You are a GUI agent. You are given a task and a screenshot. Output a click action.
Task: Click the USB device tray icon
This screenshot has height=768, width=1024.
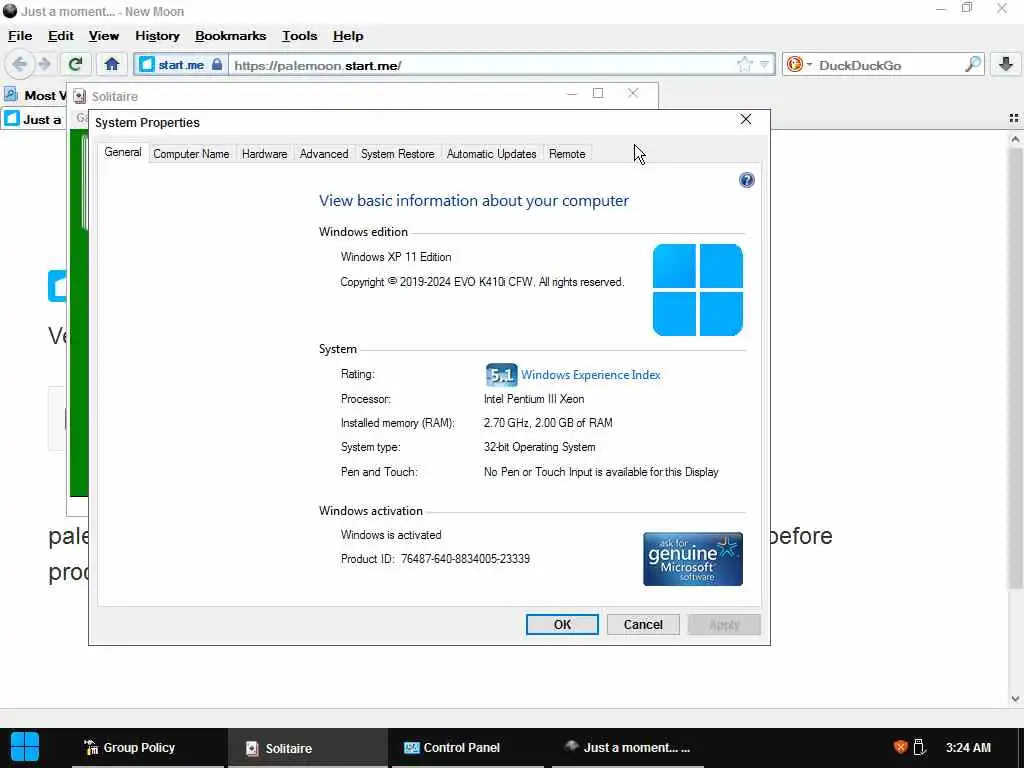tap(920, 747)
